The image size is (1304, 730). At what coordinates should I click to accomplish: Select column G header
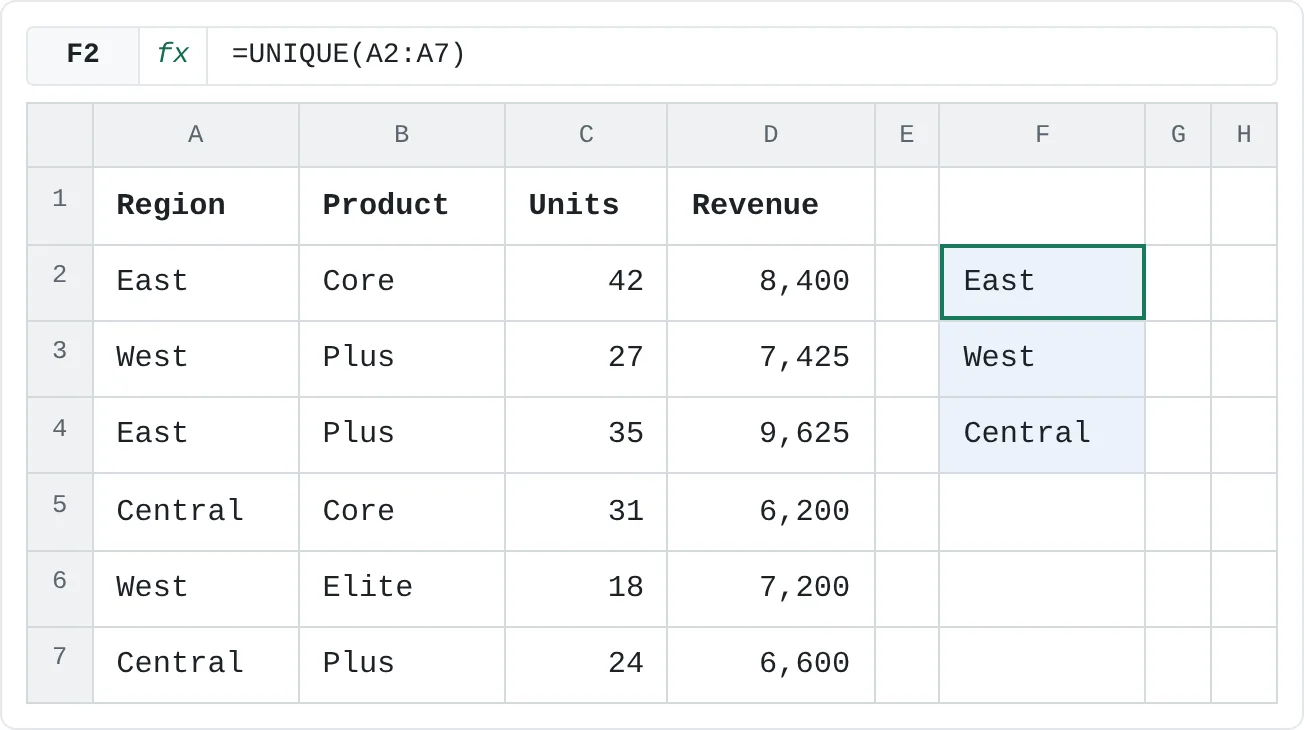(x=1178, y=134)
